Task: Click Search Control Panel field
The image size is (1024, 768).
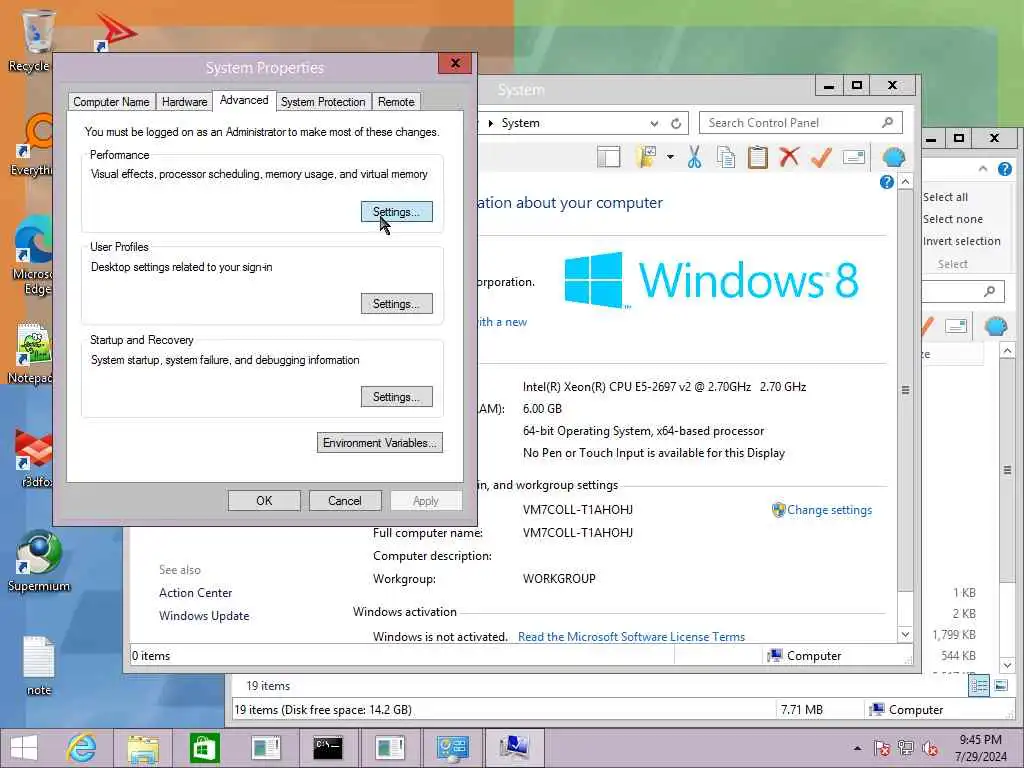Action: (x=801, y=123)
